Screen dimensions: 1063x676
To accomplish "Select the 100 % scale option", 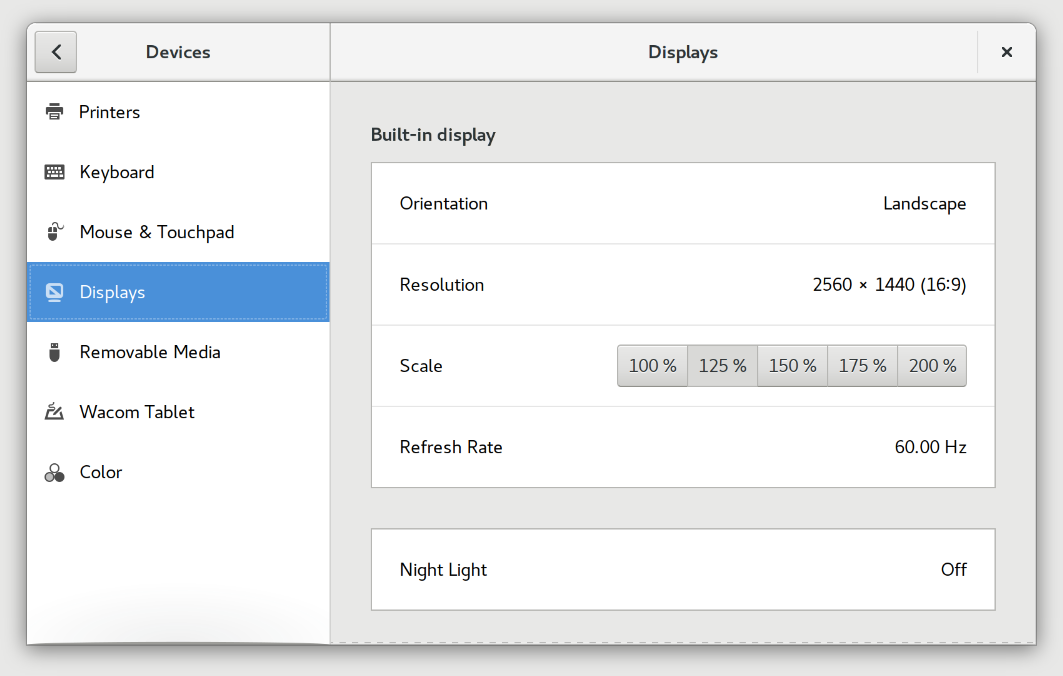I will point(652,365).
